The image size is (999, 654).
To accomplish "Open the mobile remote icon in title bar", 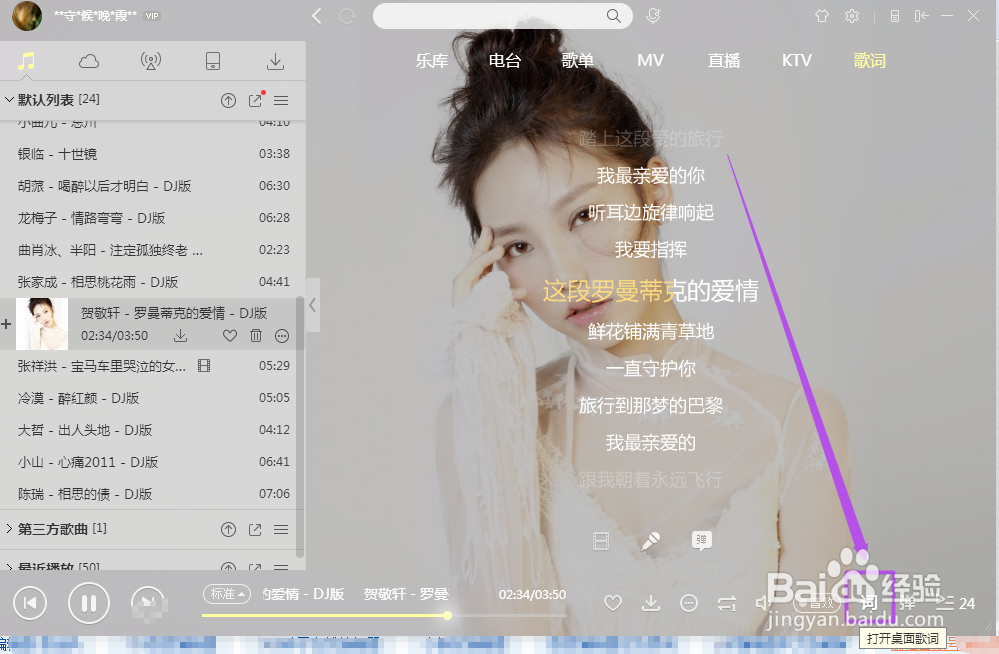I will [895, 16].
